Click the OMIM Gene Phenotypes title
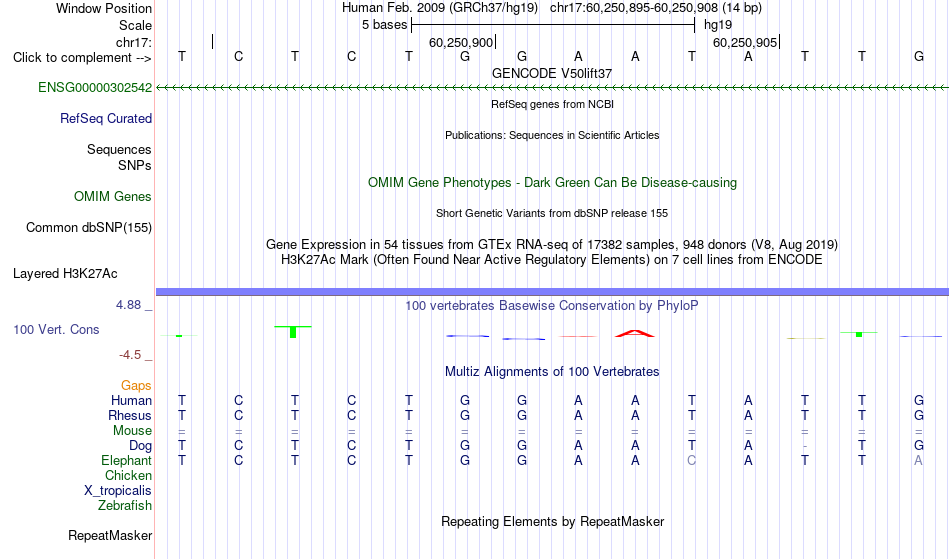This screenshot has height=559, width=950. click(553, 183)
